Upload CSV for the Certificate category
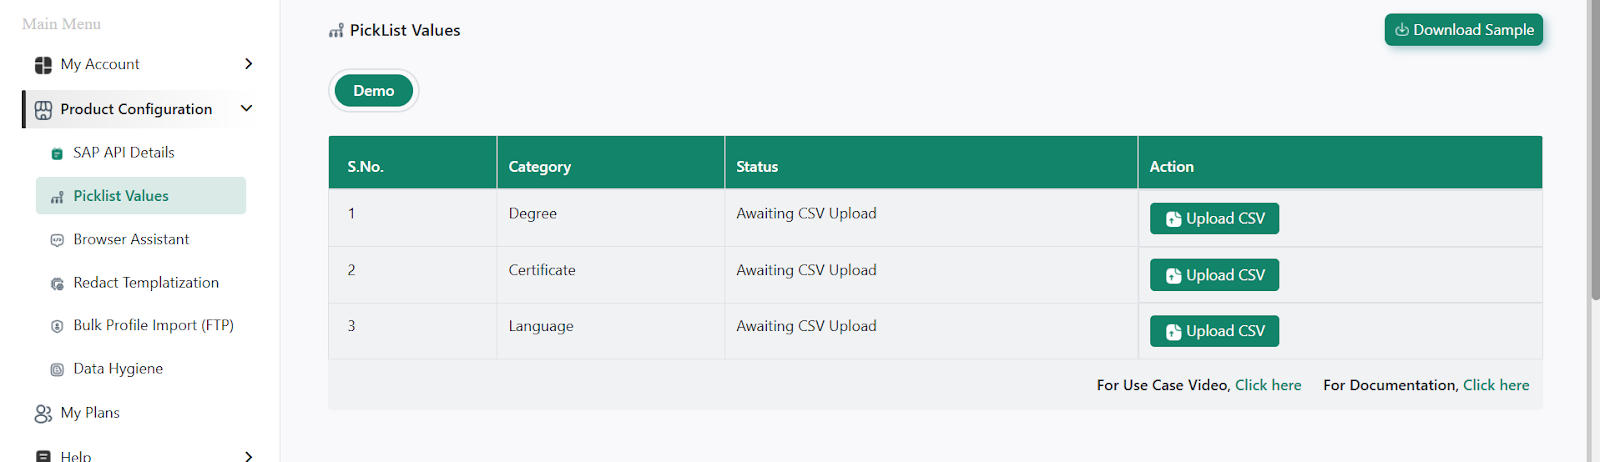This screenshot has height=462, width=1600. tap(1214, 275)
